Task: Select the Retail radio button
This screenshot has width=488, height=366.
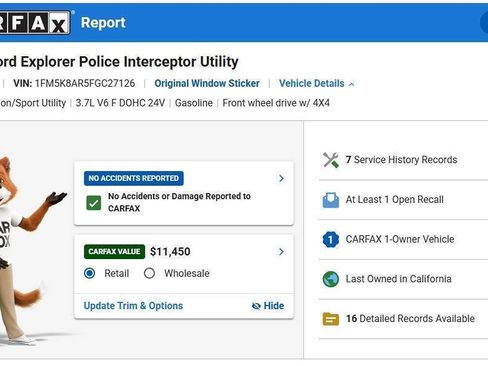Action: [89, 273]
